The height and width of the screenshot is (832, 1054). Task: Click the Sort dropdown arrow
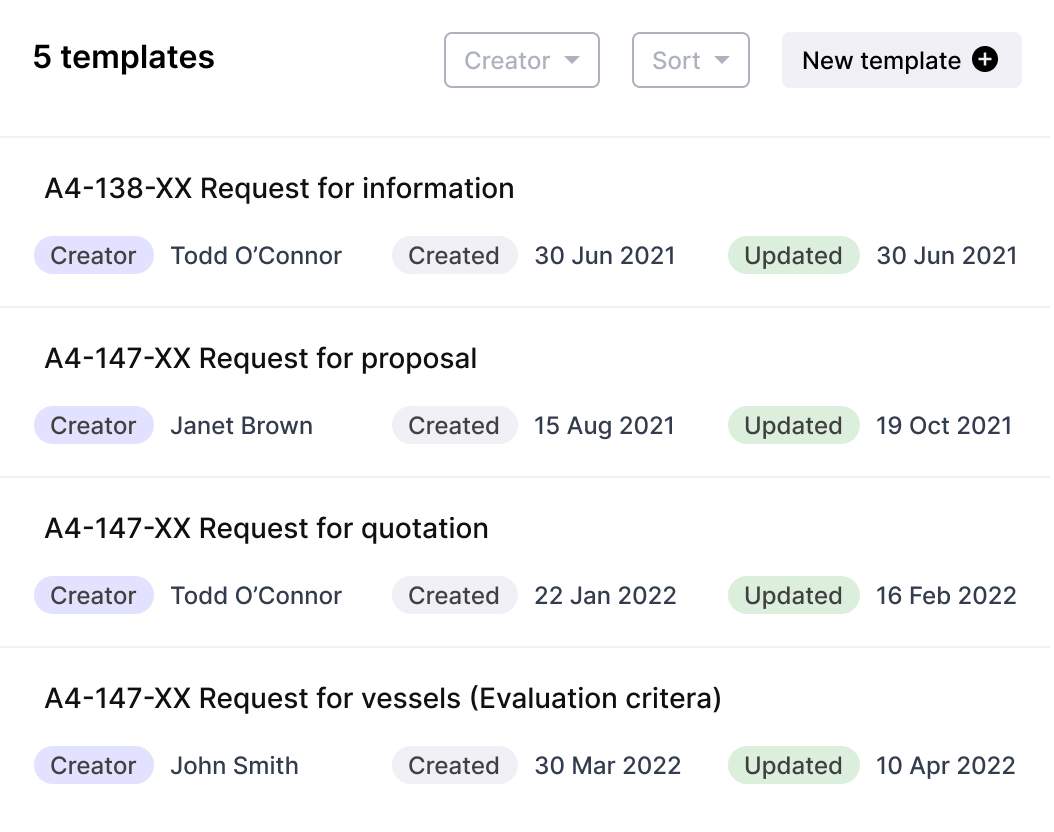[x=722, y=61]
